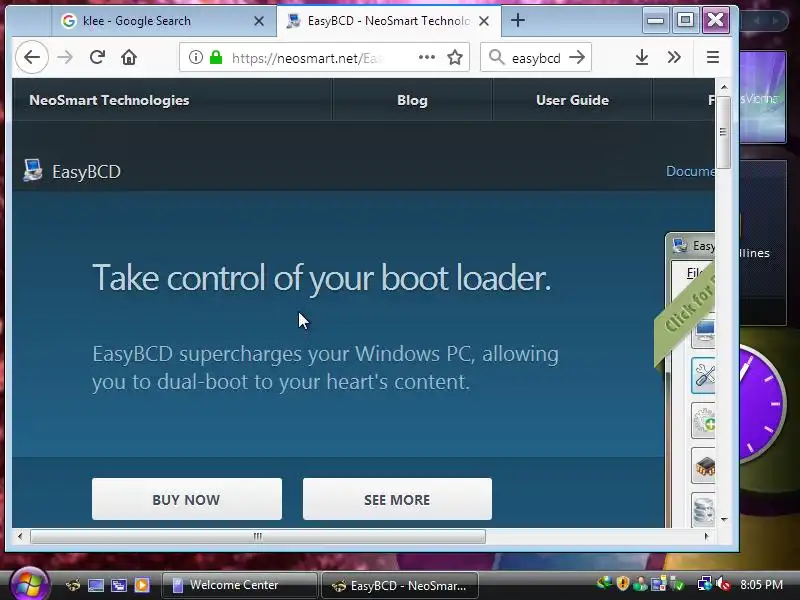Click the green Click for ribbon
Image resolution: width=800 pixels, height=600 pixels.
pyautogui.click(x=685, y=313)
